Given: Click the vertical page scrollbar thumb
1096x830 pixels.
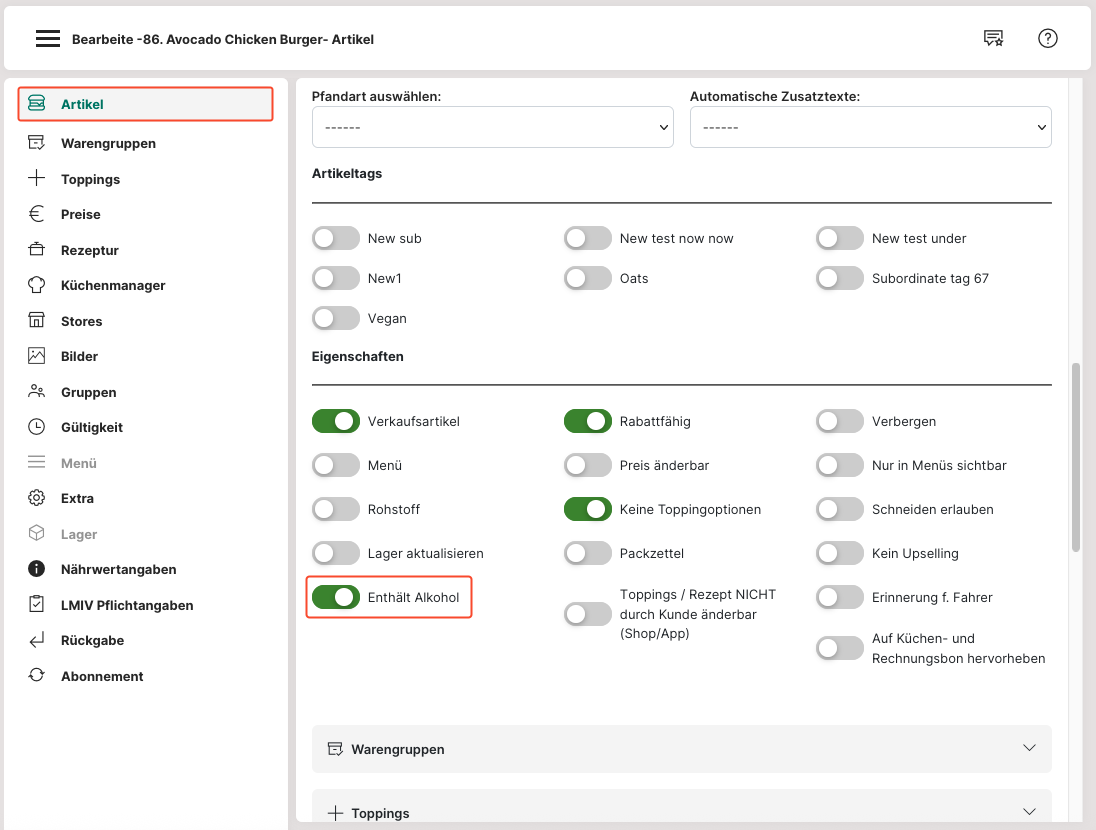Looking at the screenshot, I should click(1076, 456).
